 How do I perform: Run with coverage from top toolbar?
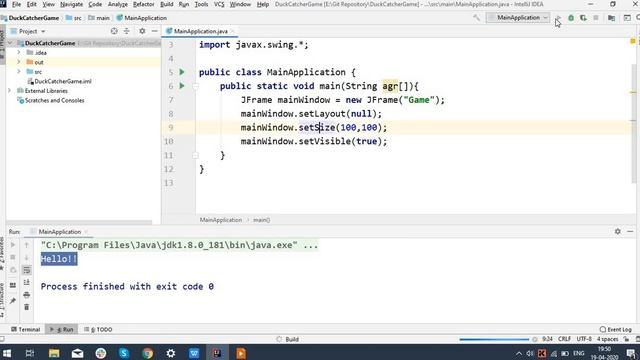point(583,18)
